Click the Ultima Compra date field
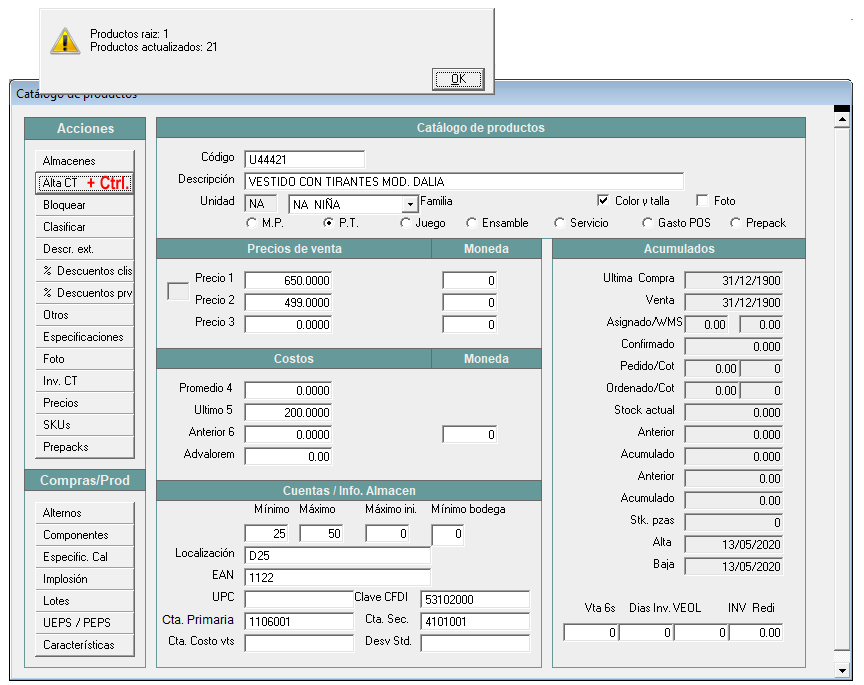The width and height of the screenshot is (864, 685). coord(733,281)
